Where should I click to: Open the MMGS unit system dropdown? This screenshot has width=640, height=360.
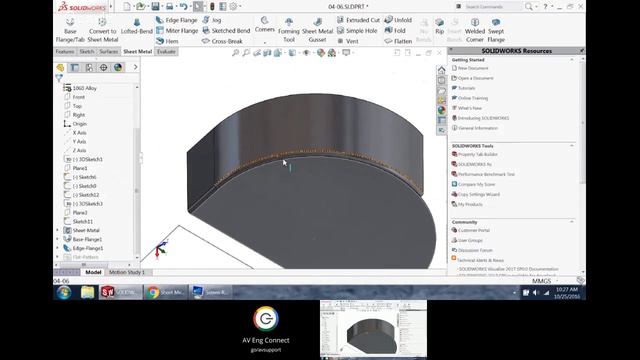[x=558, y=281]
